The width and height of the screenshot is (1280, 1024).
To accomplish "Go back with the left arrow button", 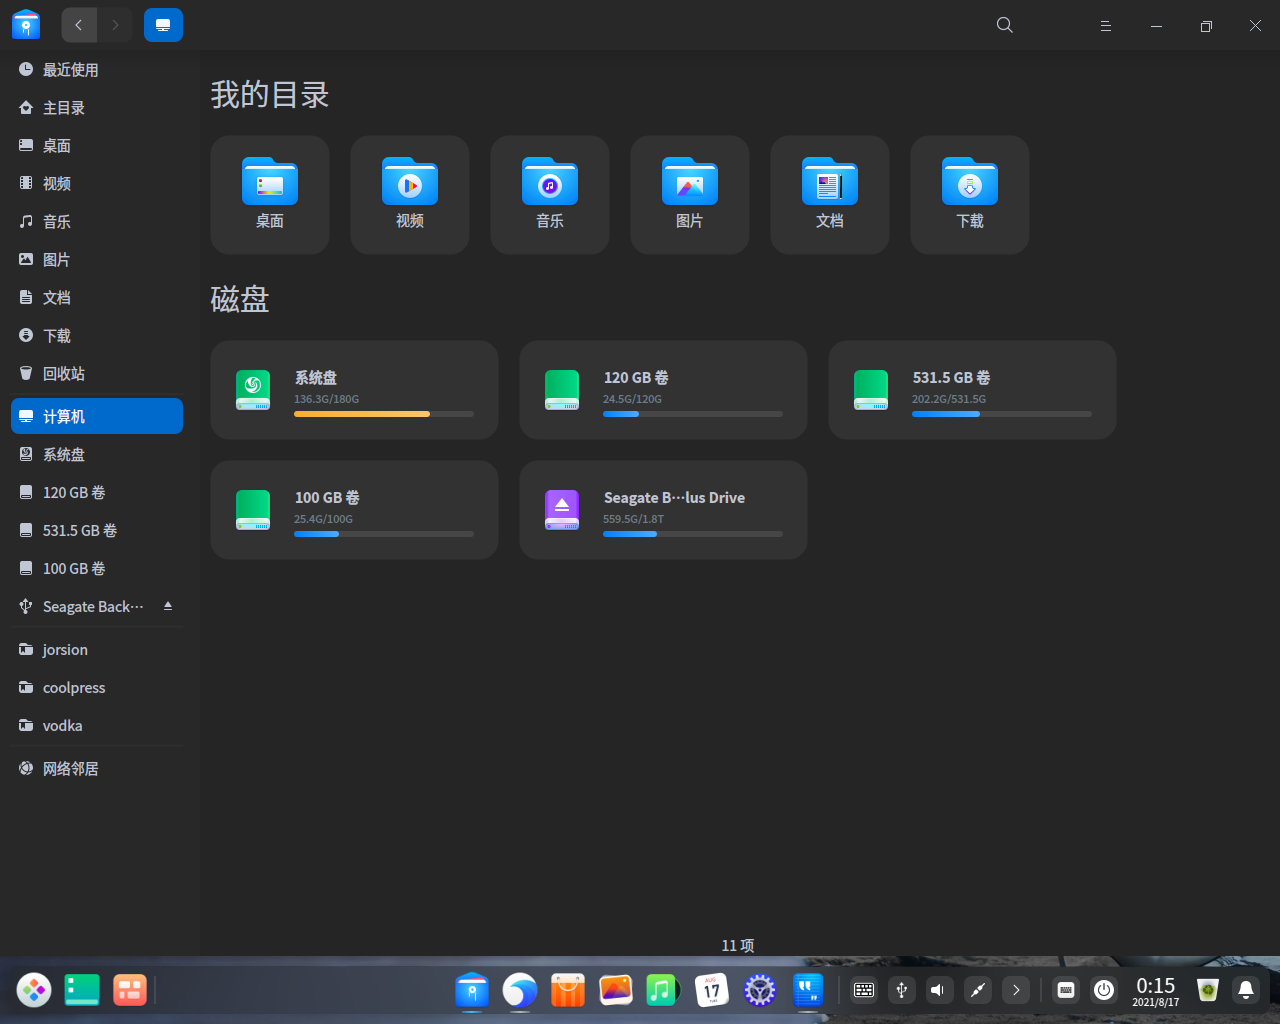I will tap(79, 25).
